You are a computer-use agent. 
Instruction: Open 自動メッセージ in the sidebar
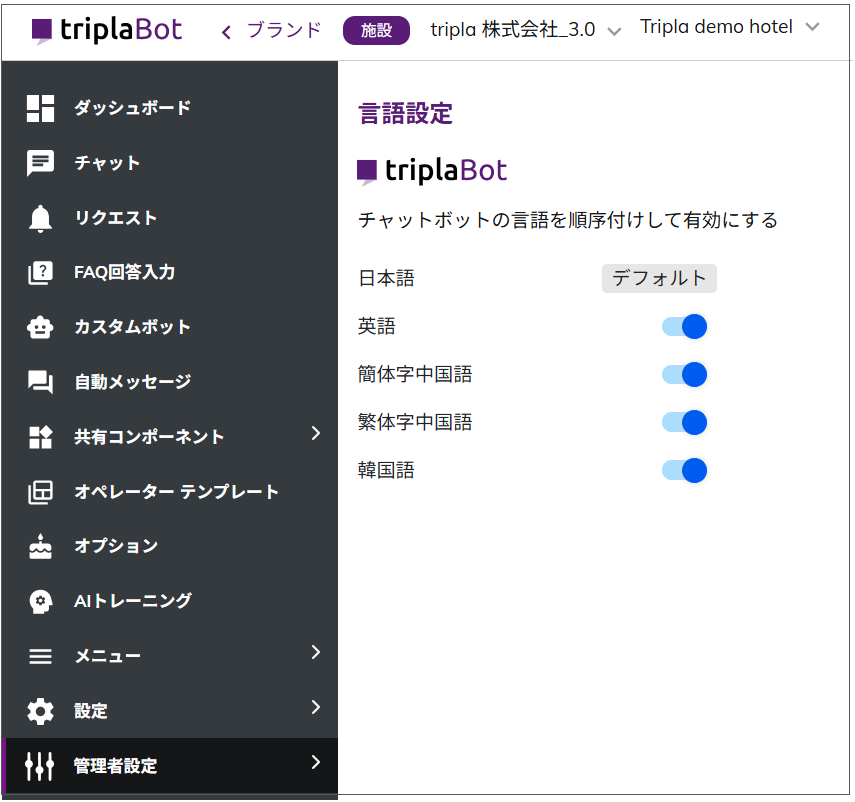tap(170, 382)
